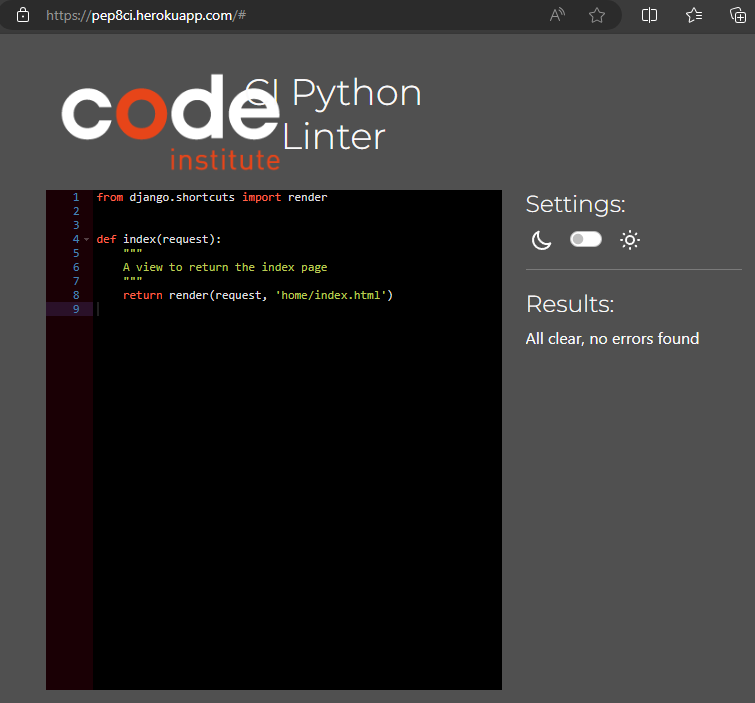755x703 pixels.
Task: Click 'django.shortcuts' in the import line
Action: tap(182, 197)
